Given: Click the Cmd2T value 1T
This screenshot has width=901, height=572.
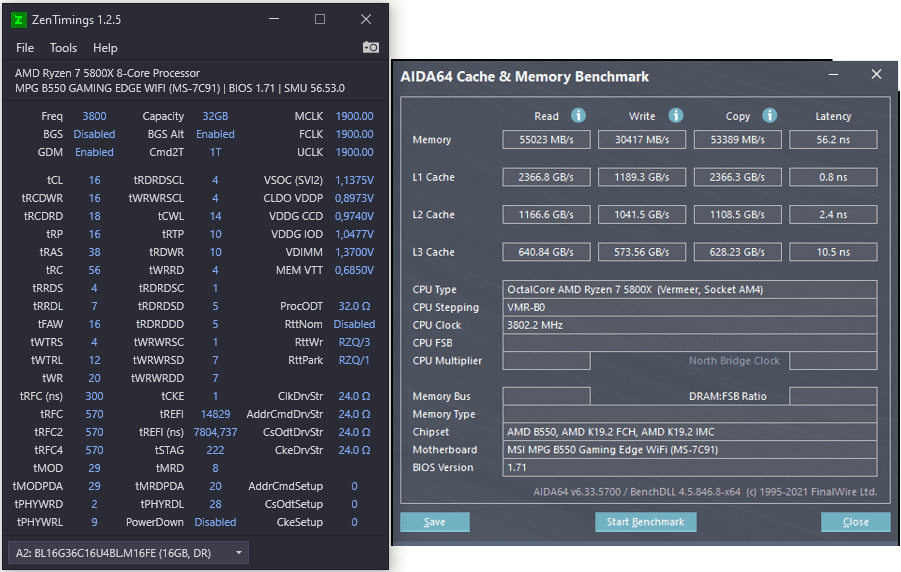Looking at the screenshot, I should coord(215,152).
